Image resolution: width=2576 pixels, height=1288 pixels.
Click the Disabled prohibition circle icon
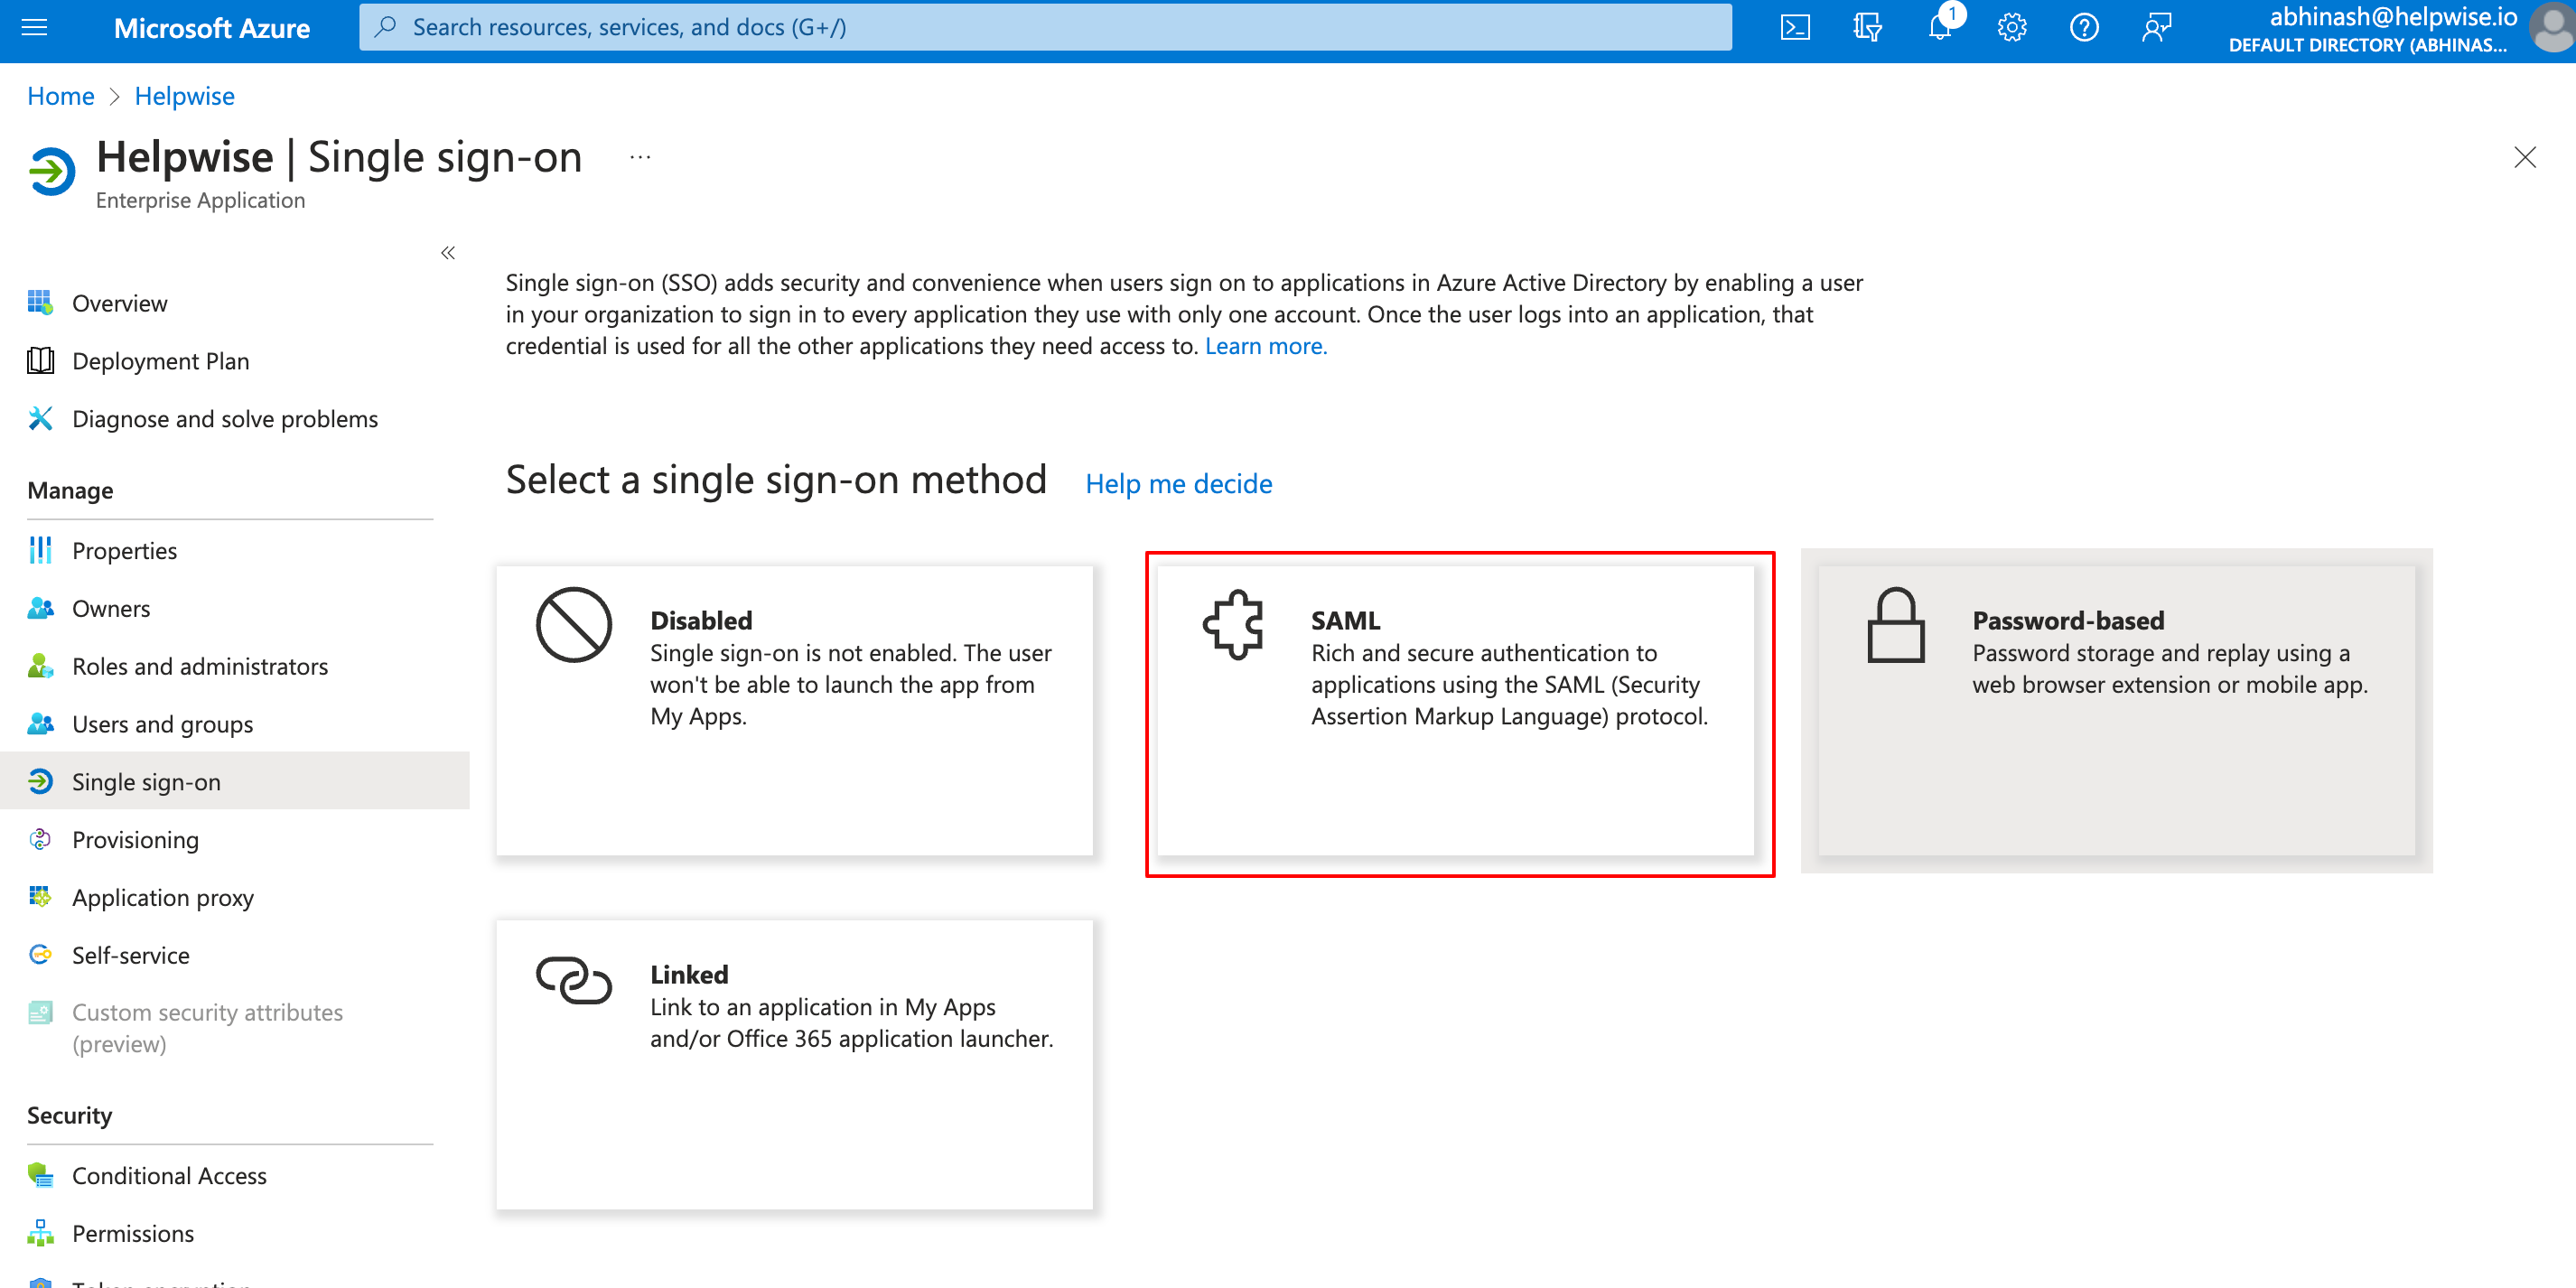pyautogui.click(x=574, y=624)
